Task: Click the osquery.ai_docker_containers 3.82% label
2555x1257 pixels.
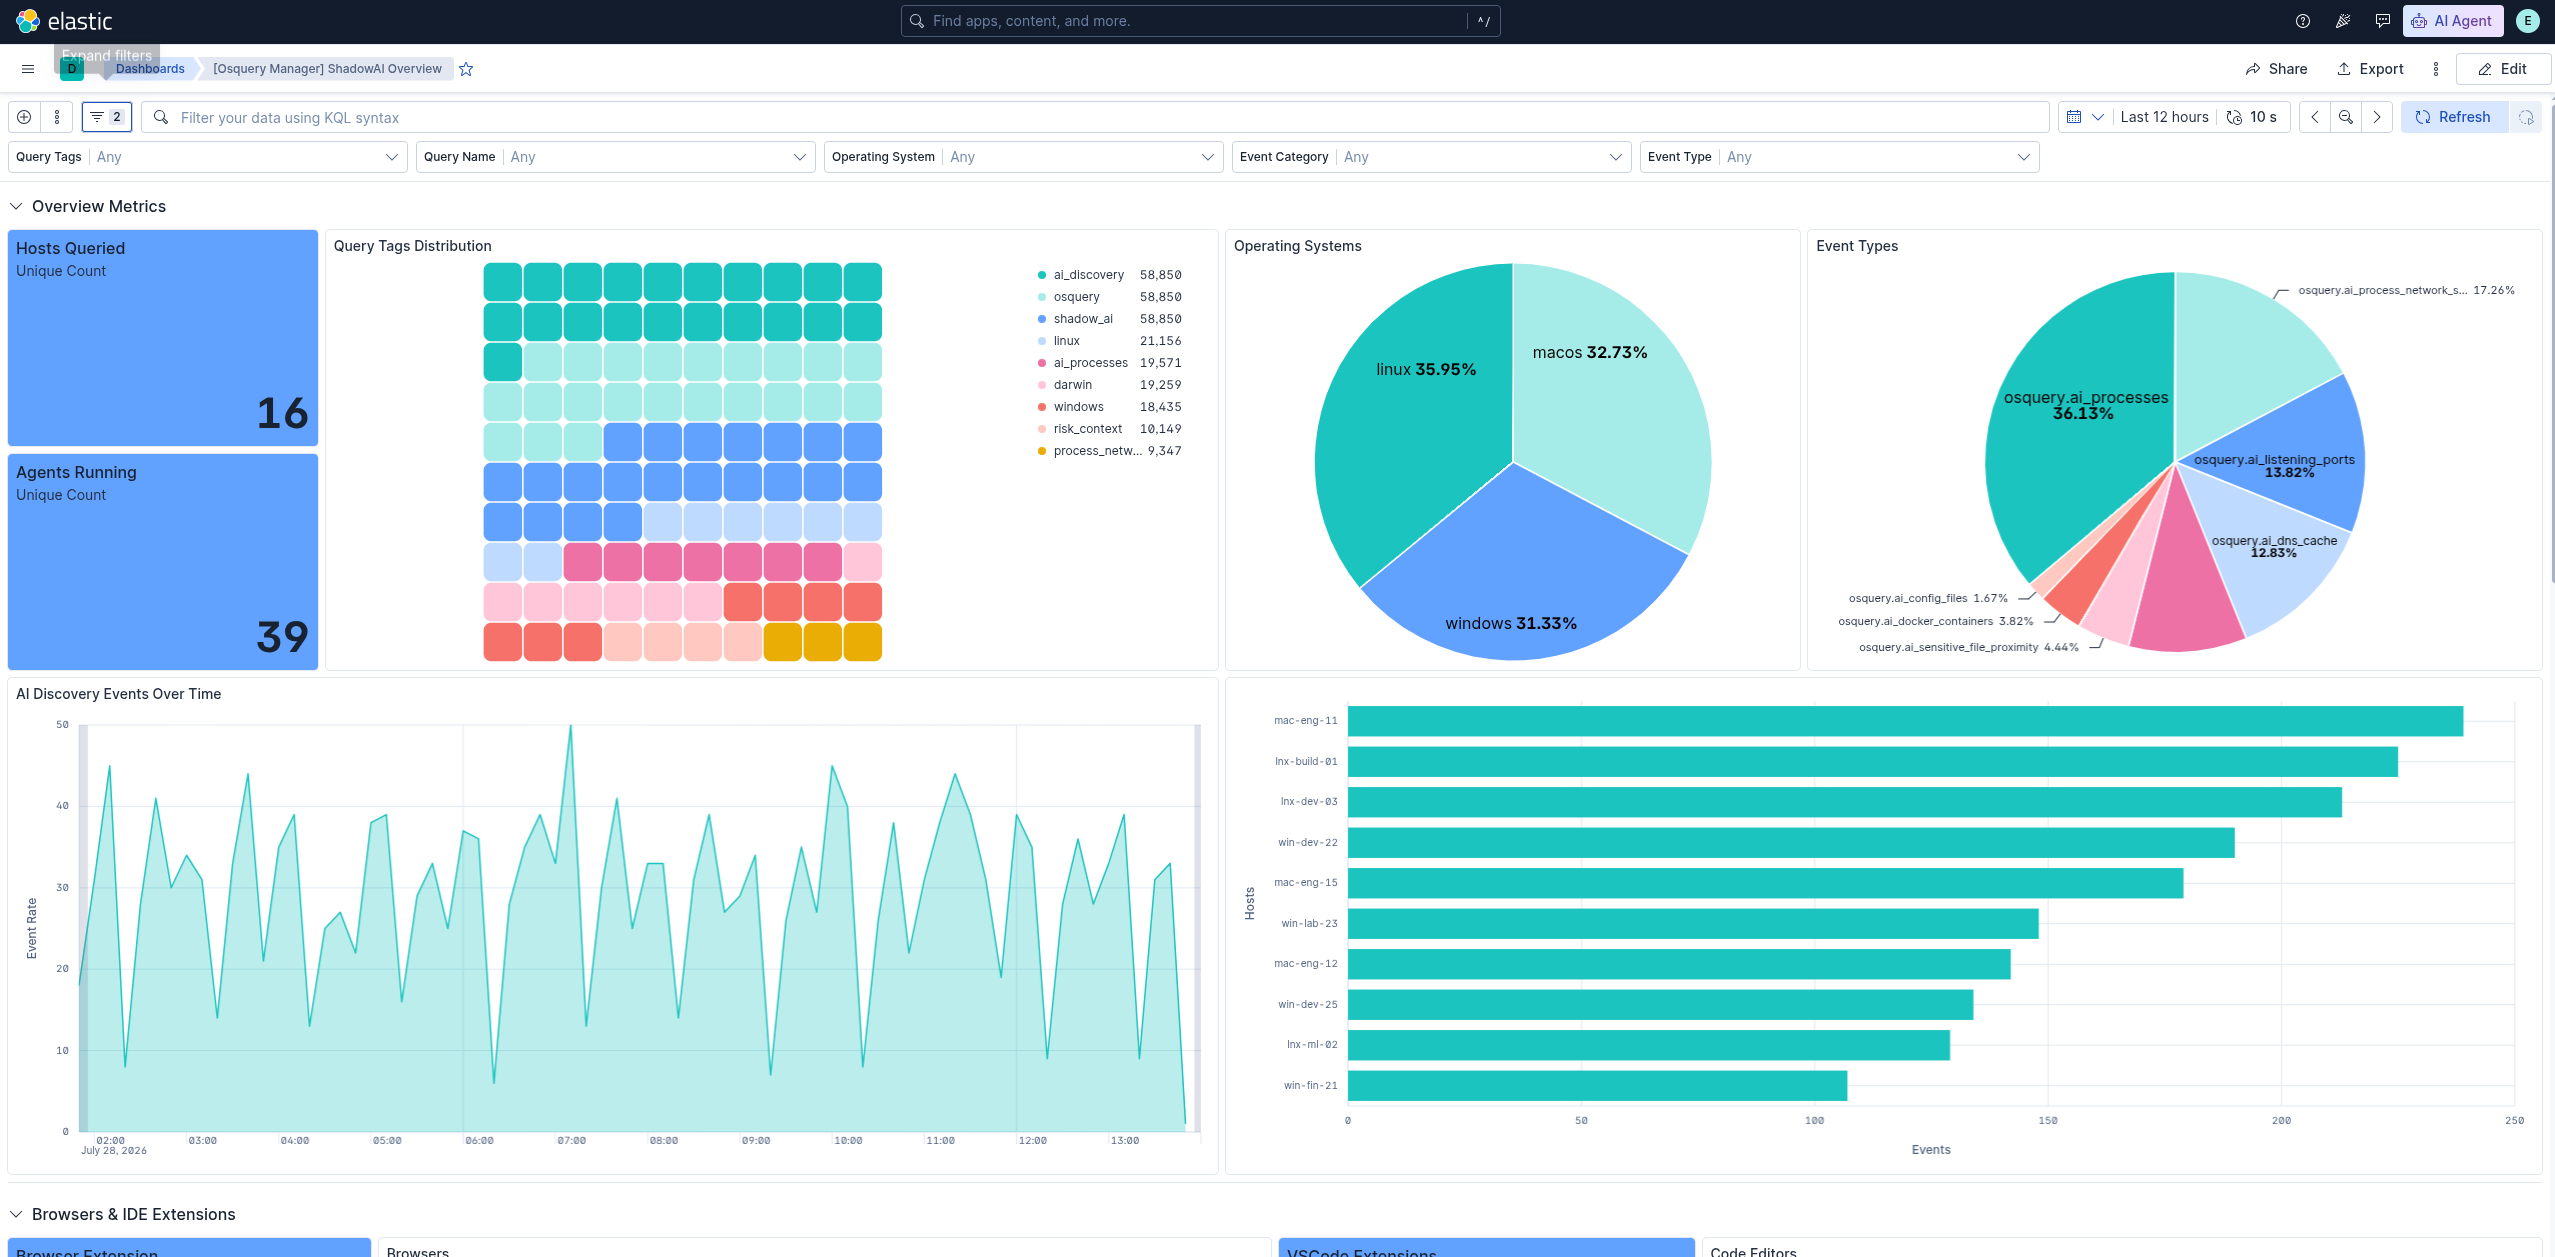Action: [1936, 621]
